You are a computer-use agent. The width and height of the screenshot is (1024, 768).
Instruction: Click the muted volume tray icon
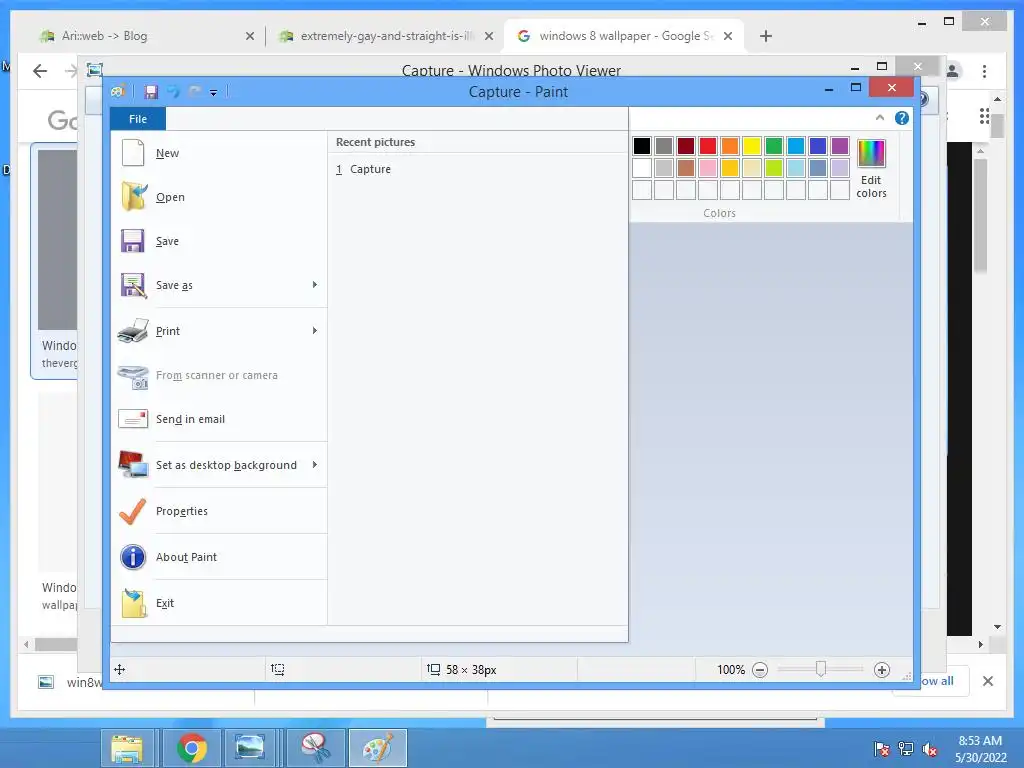[x=930, y=749]
